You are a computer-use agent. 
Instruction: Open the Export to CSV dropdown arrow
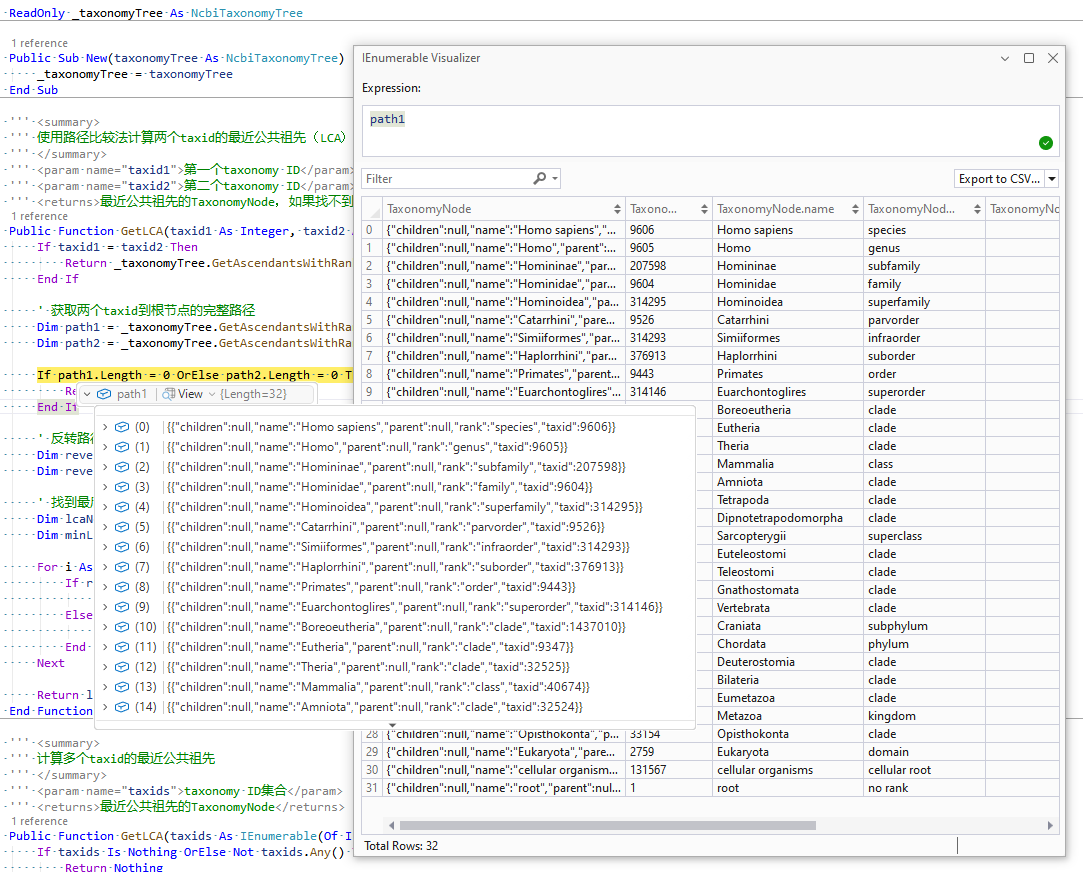click(1052, 179)
